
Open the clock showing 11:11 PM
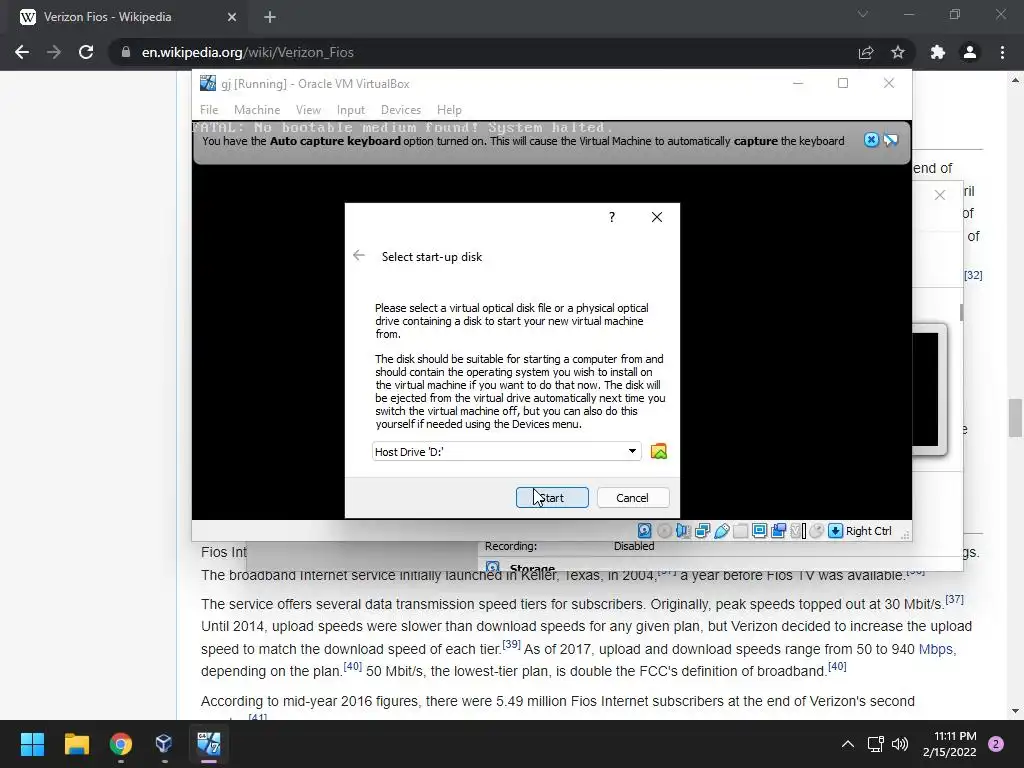950,744
